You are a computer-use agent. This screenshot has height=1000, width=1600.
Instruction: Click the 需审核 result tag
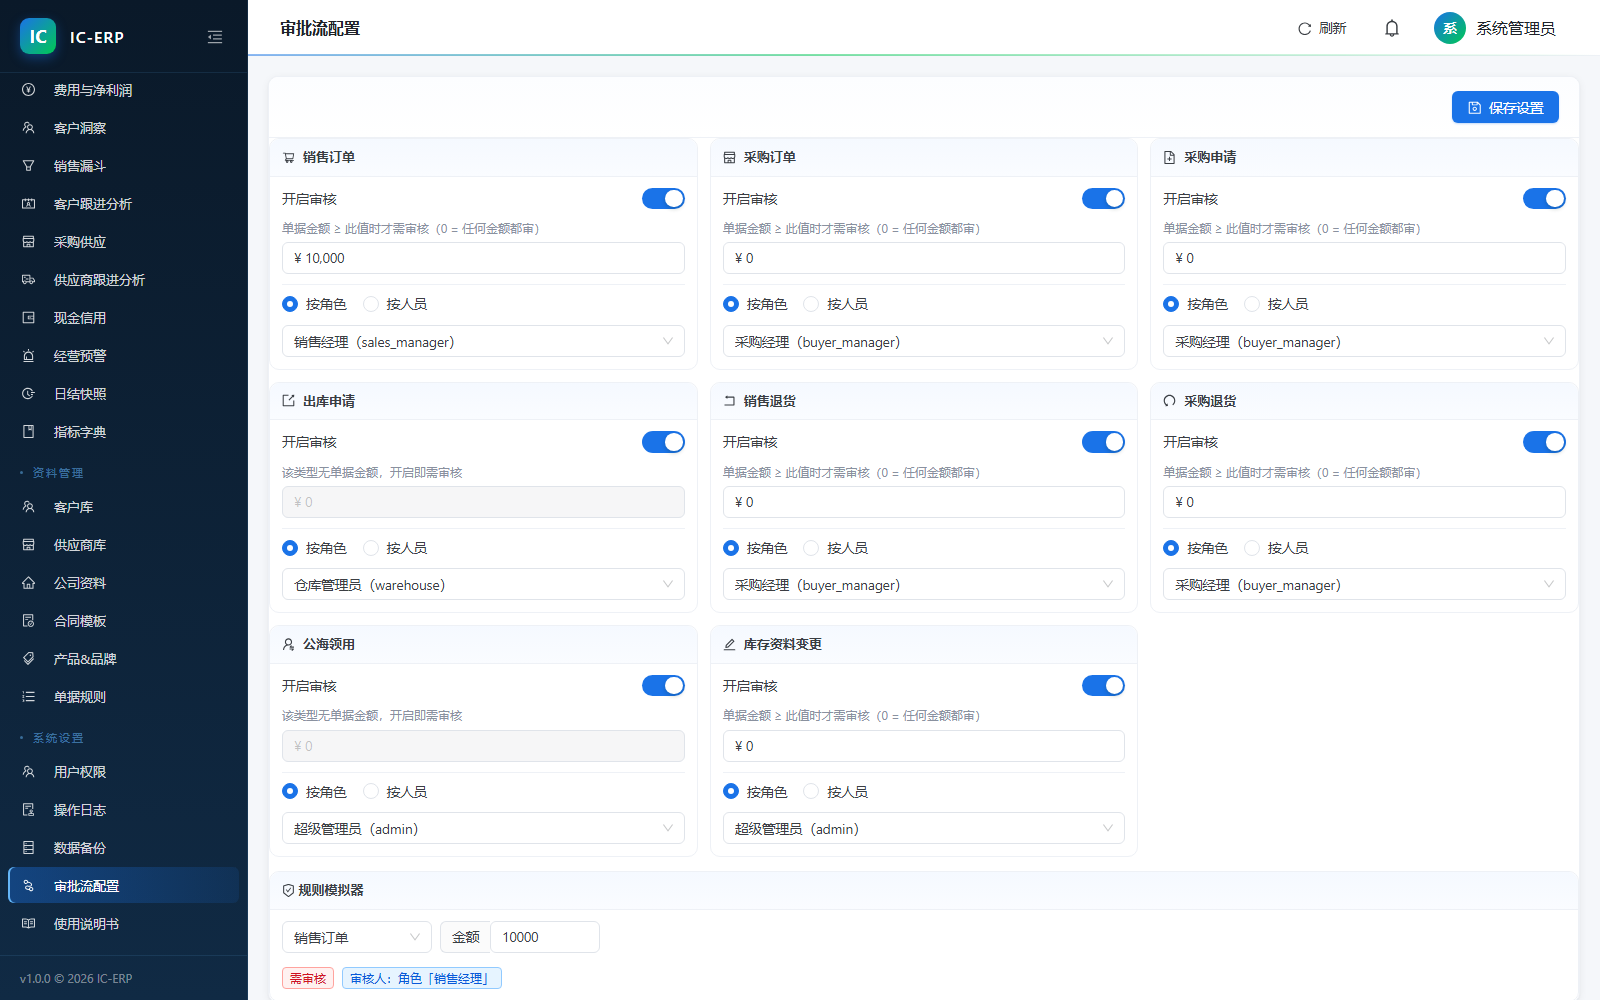(308, 978)
